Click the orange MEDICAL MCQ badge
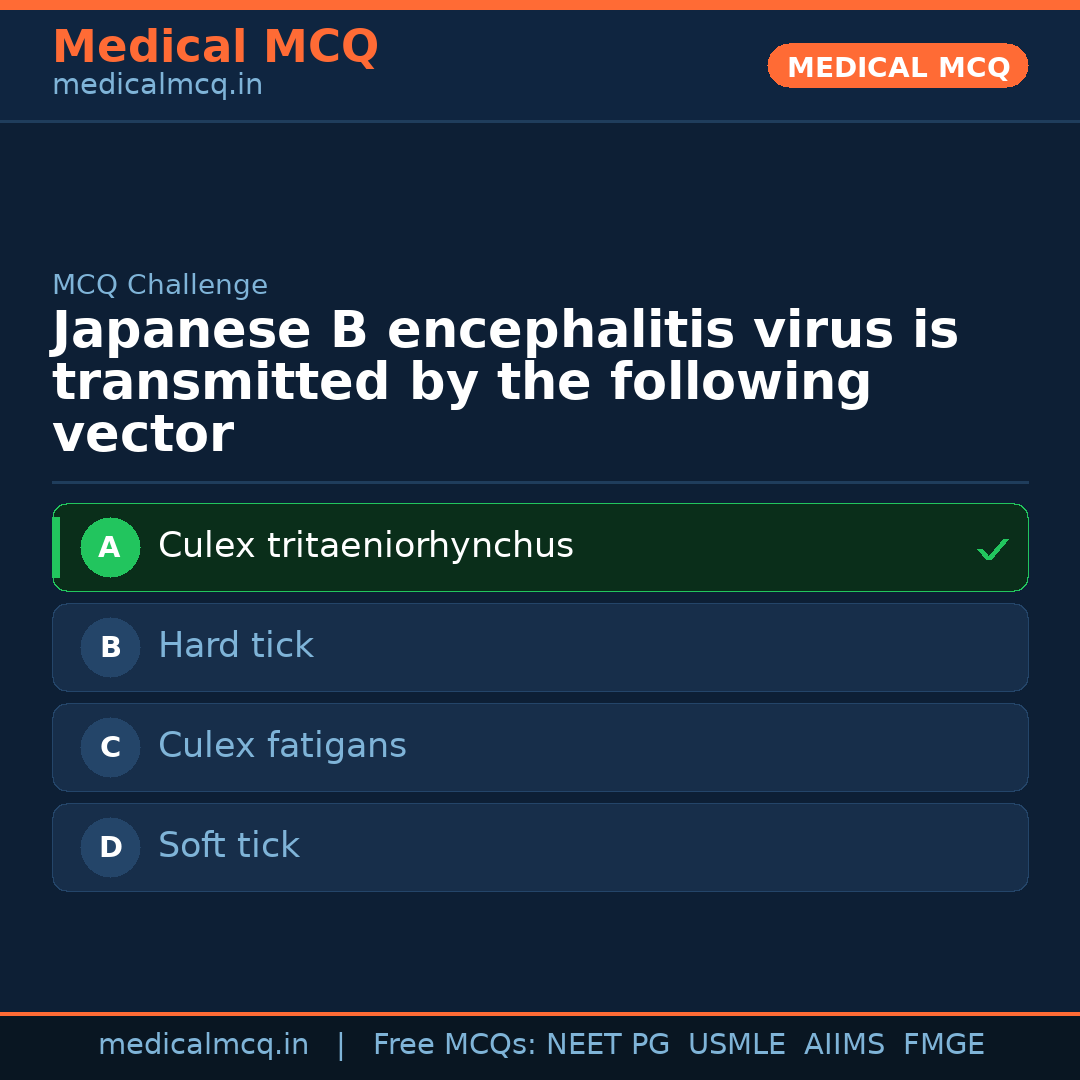This screenshot has height=1080, width=1080. tap(897, 66)
